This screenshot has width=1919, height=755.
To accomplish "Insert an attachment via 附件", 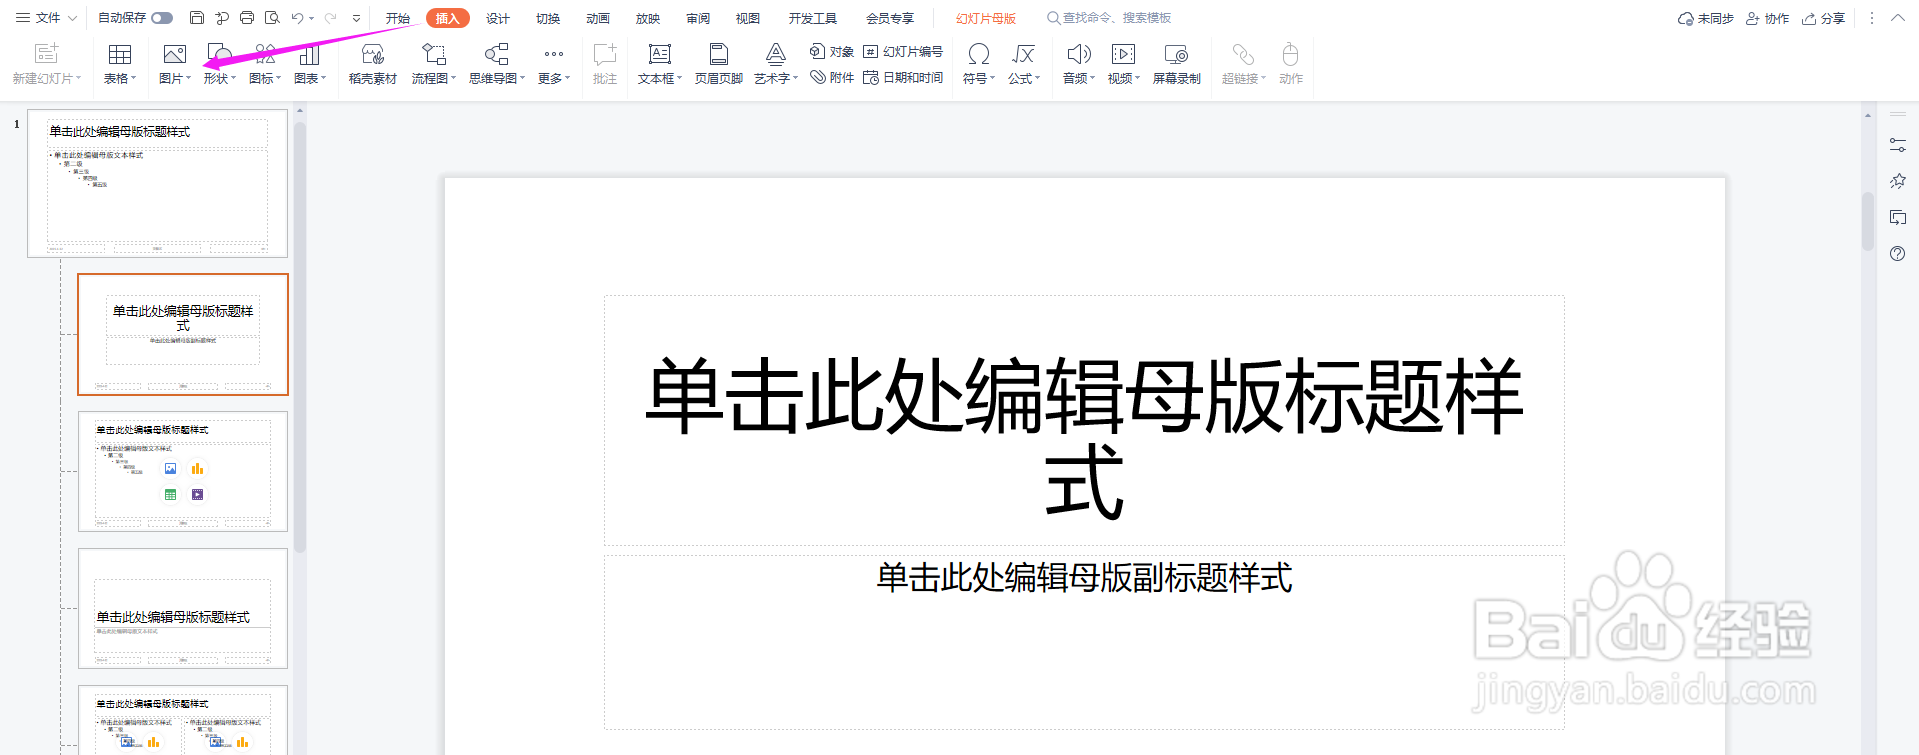I will pyautogui.click(x=832, y=77).
